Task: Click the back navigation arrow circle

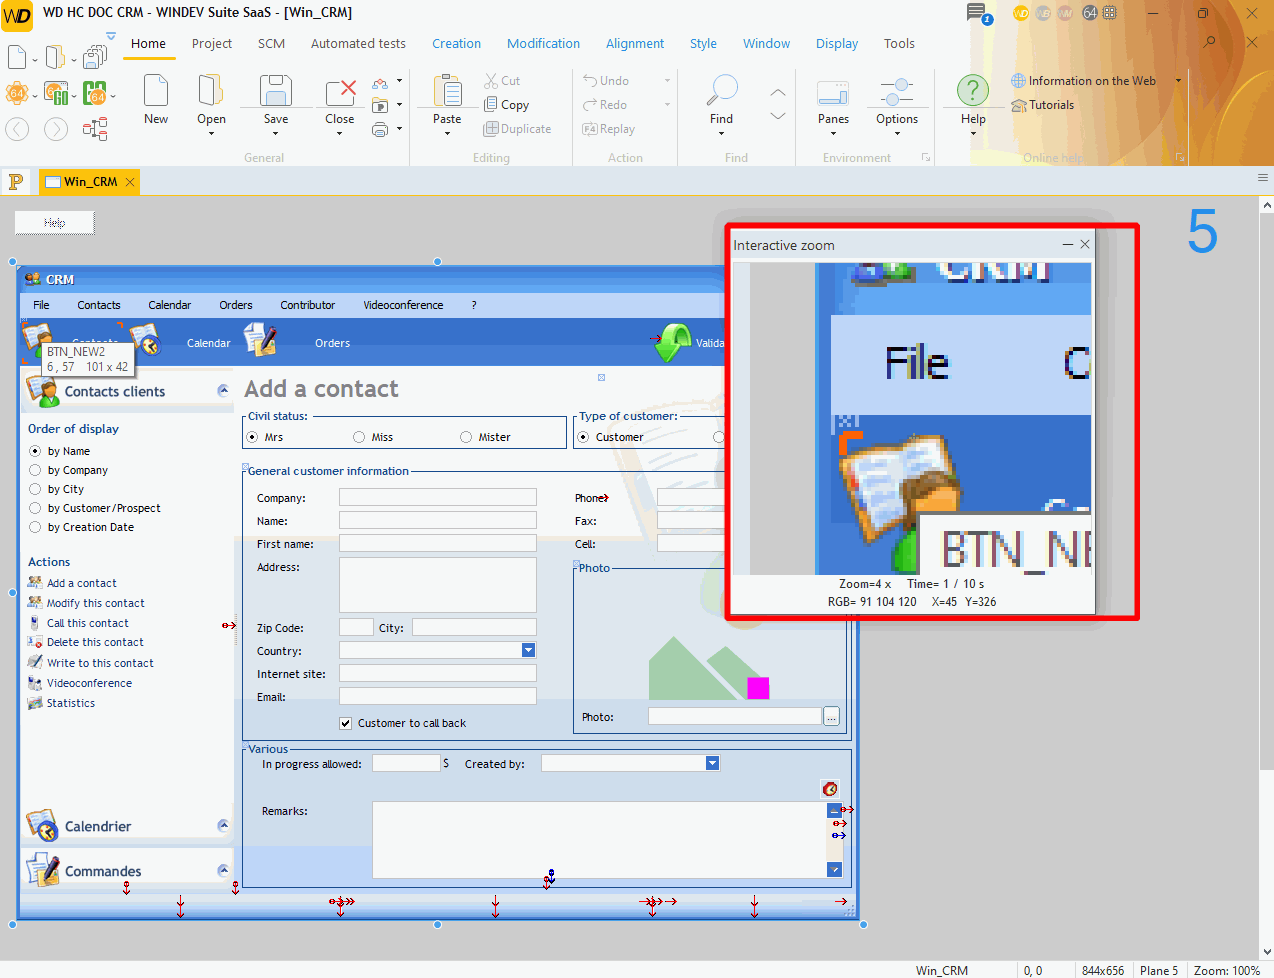Action: click(17, 128)
